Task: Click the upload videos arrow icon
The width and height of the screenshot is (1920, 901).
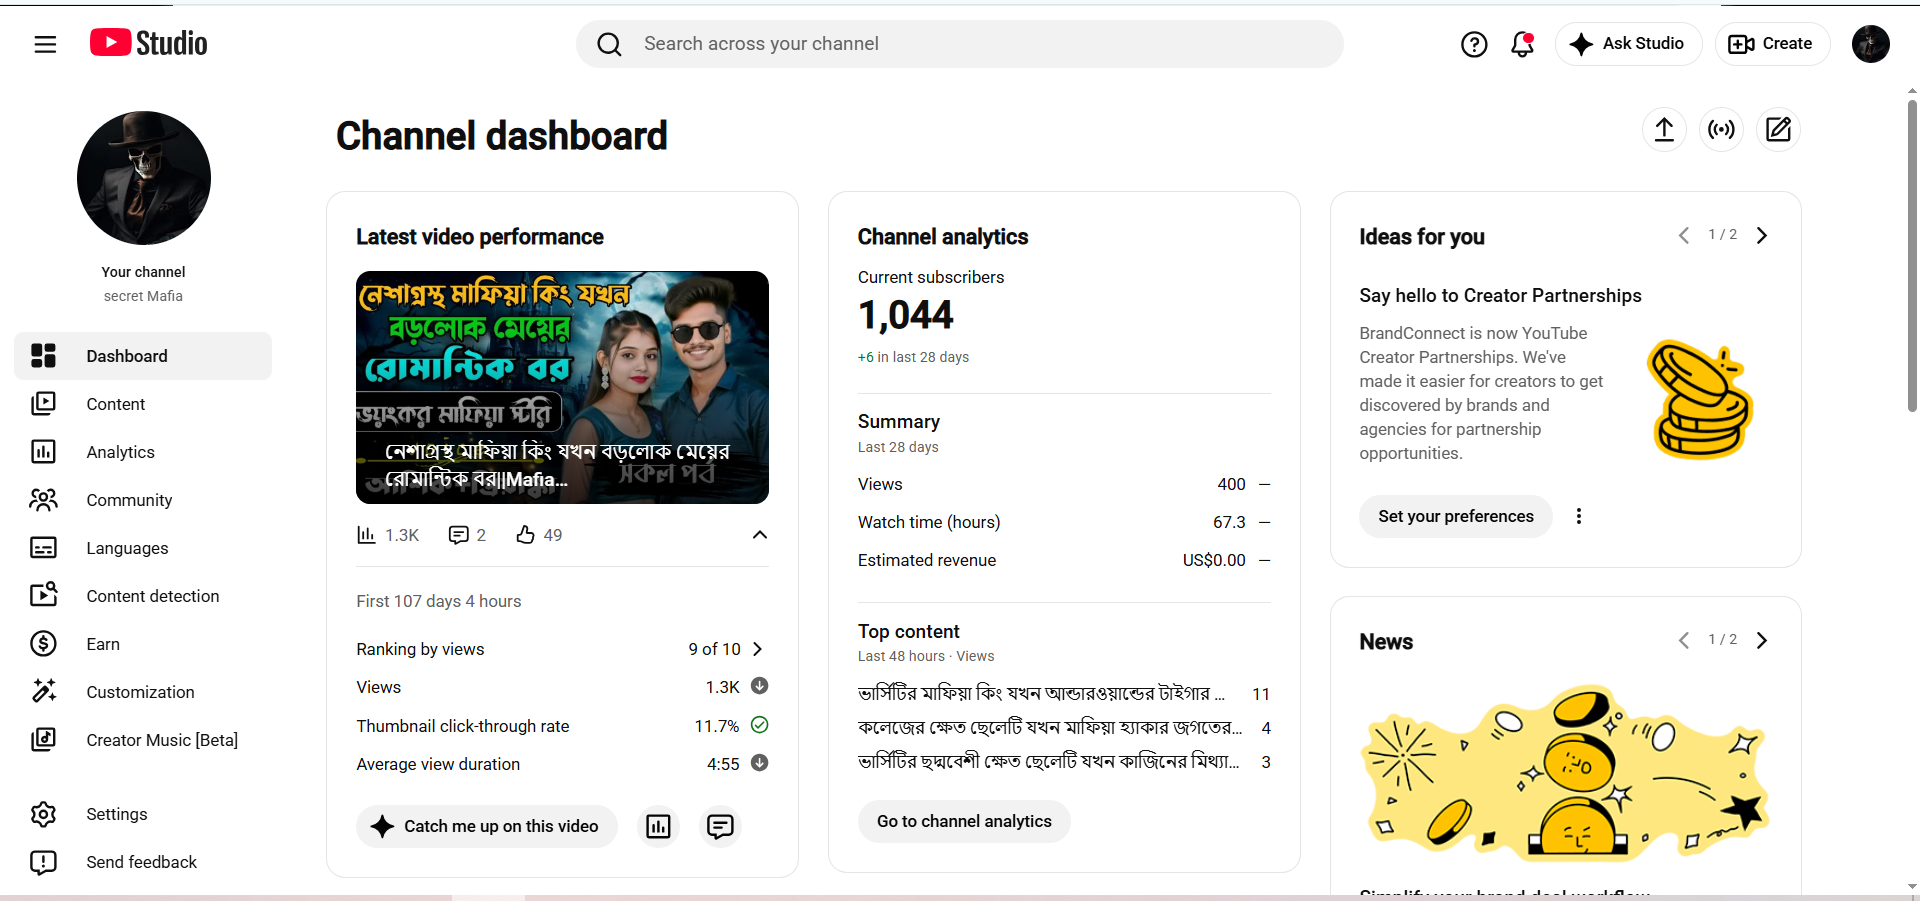Action: pos(1664,130)
